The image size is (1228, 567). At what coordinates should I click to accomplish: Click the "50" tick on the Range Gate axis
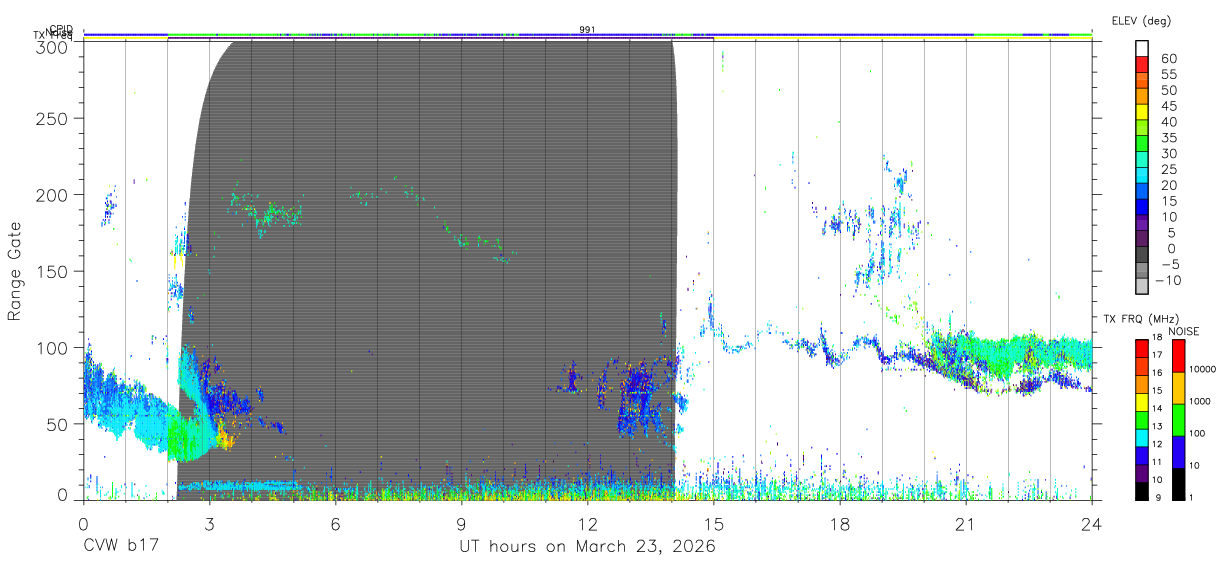click(x=56, y=424)
